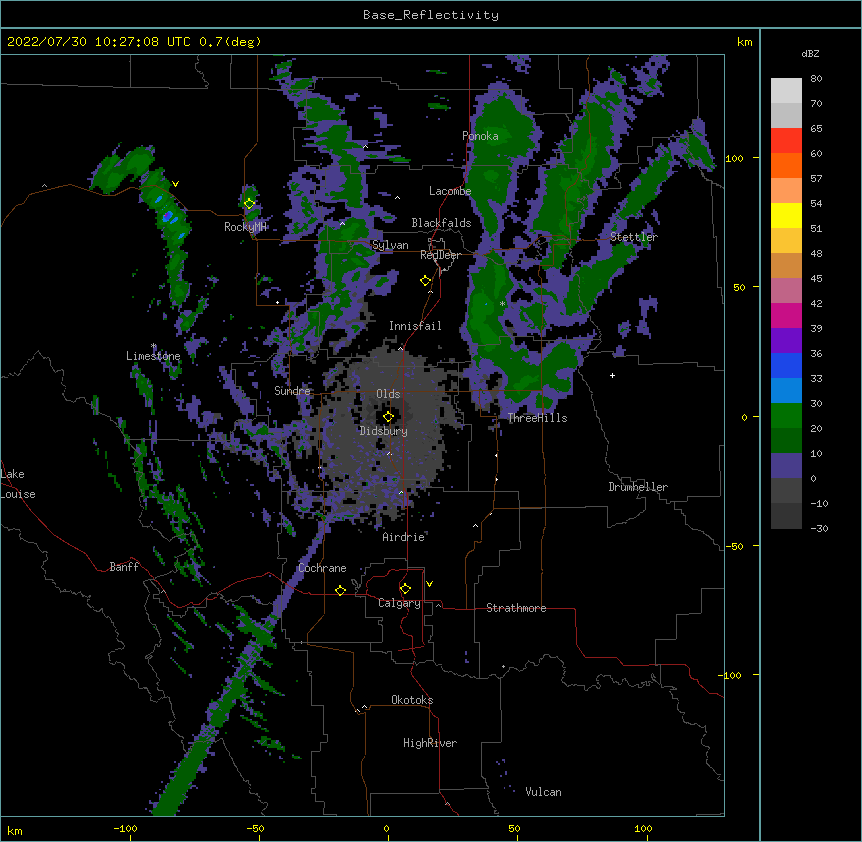The width and height of the screenshot is (862, 842).
Task: Click the RedDeer label
Action: [x=440, y=255]
